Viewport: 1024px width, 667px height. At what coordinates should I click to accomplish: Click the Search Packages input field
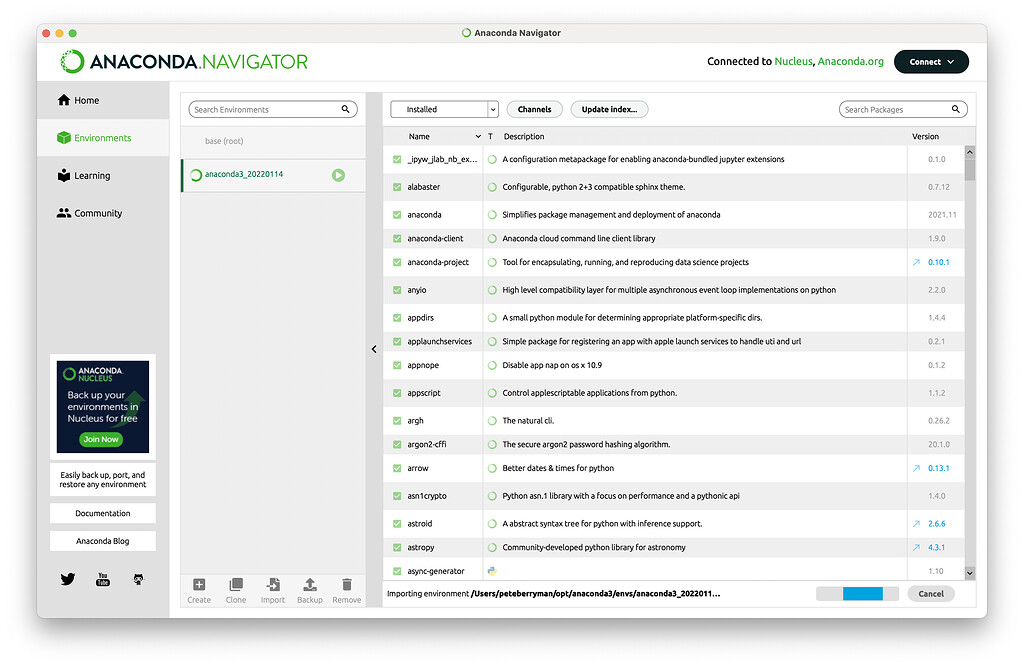pos(896,109)
